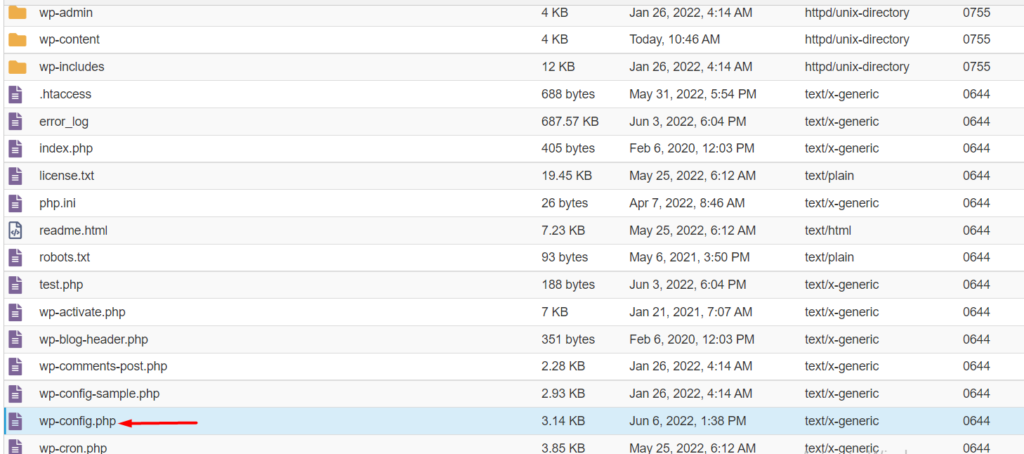Screen dimensions: 1024x454
Task: Select the wp-config-sample.php file name
Action: (99, 393)
